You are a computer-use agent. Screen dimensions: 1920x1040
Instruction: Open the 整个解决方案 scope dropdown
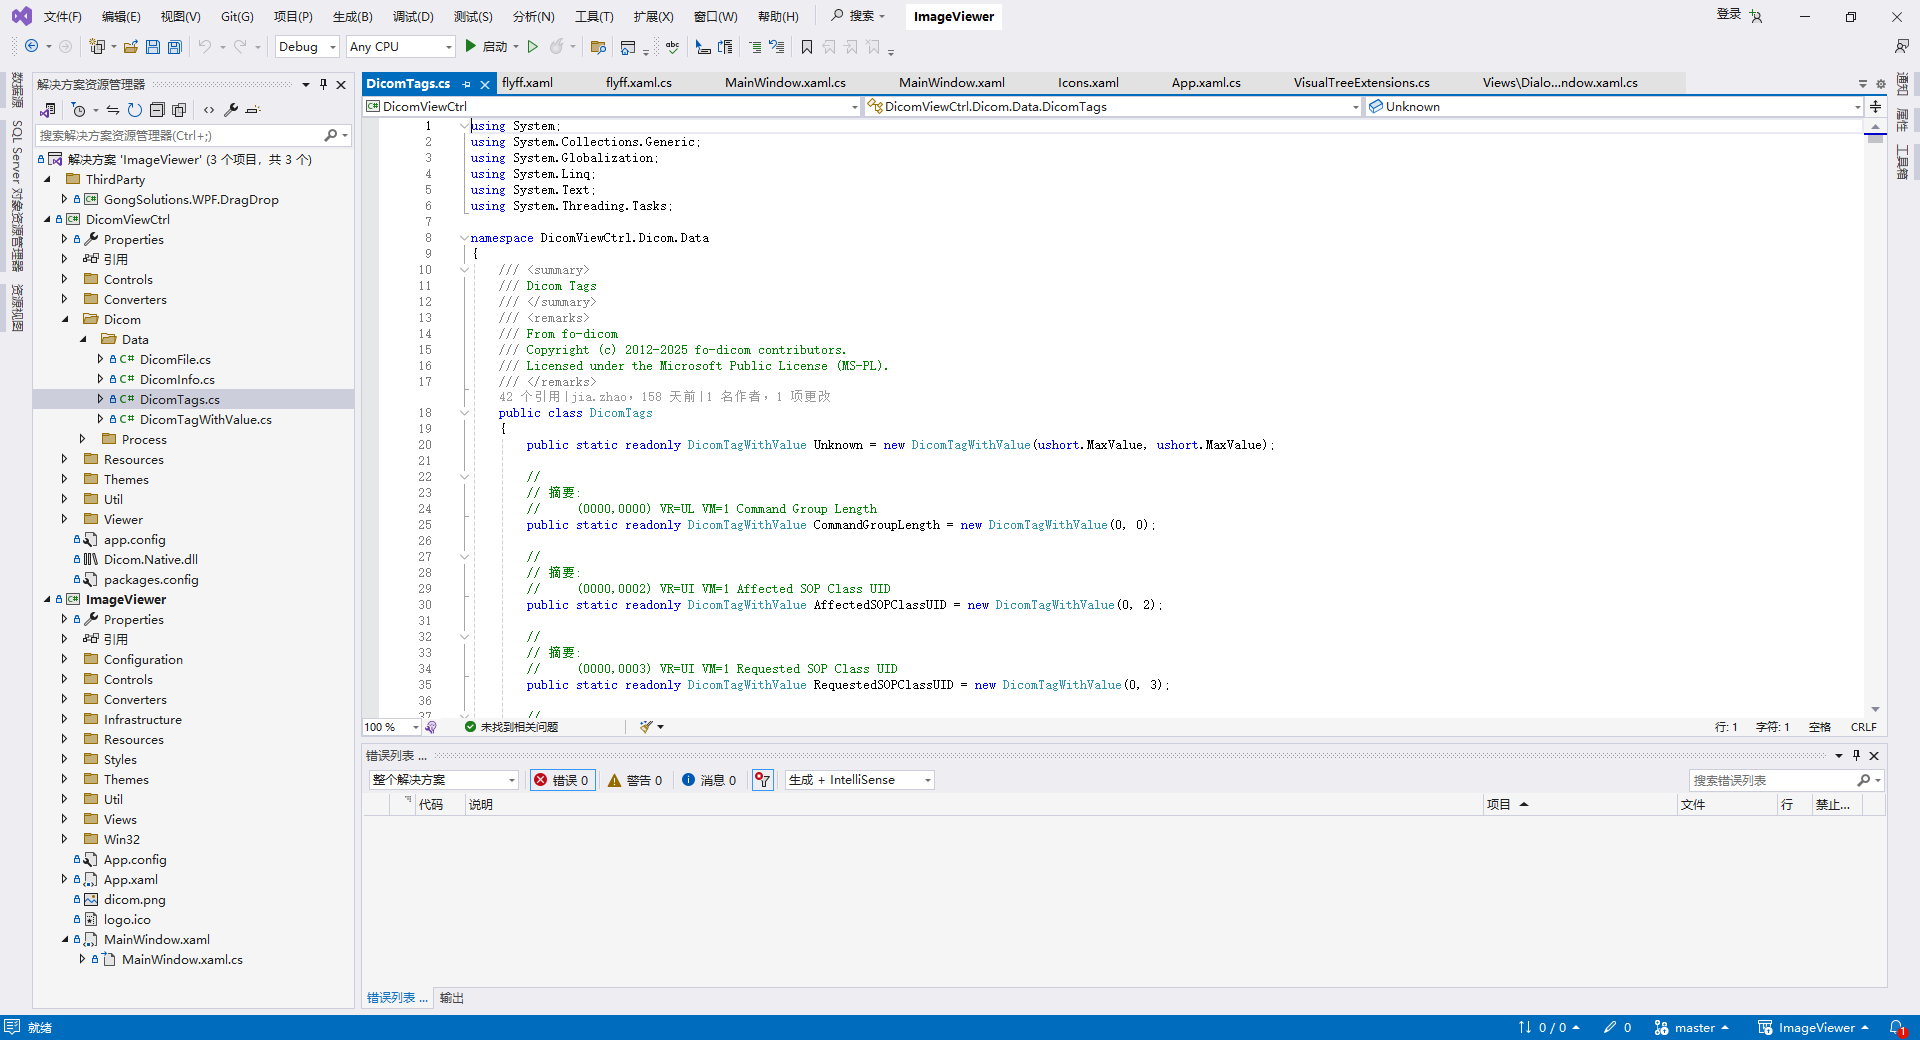tap(444, 780)
